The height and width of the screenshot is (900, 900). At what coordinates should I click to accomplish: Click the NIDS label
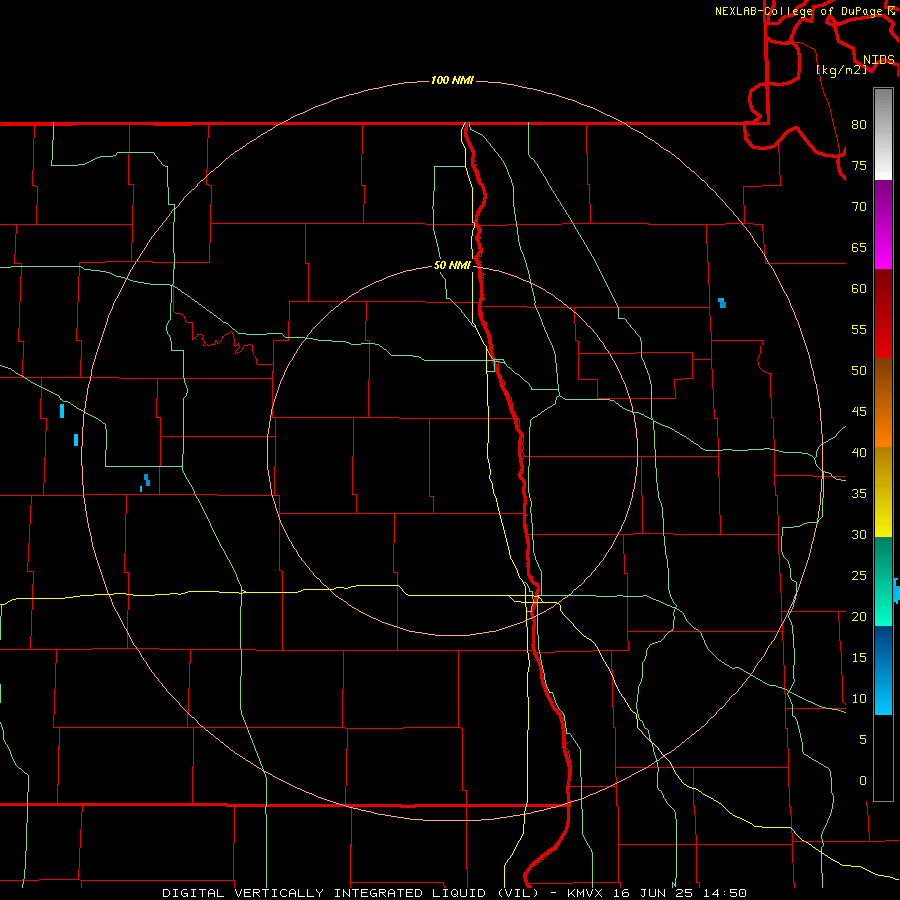point(878,59)
